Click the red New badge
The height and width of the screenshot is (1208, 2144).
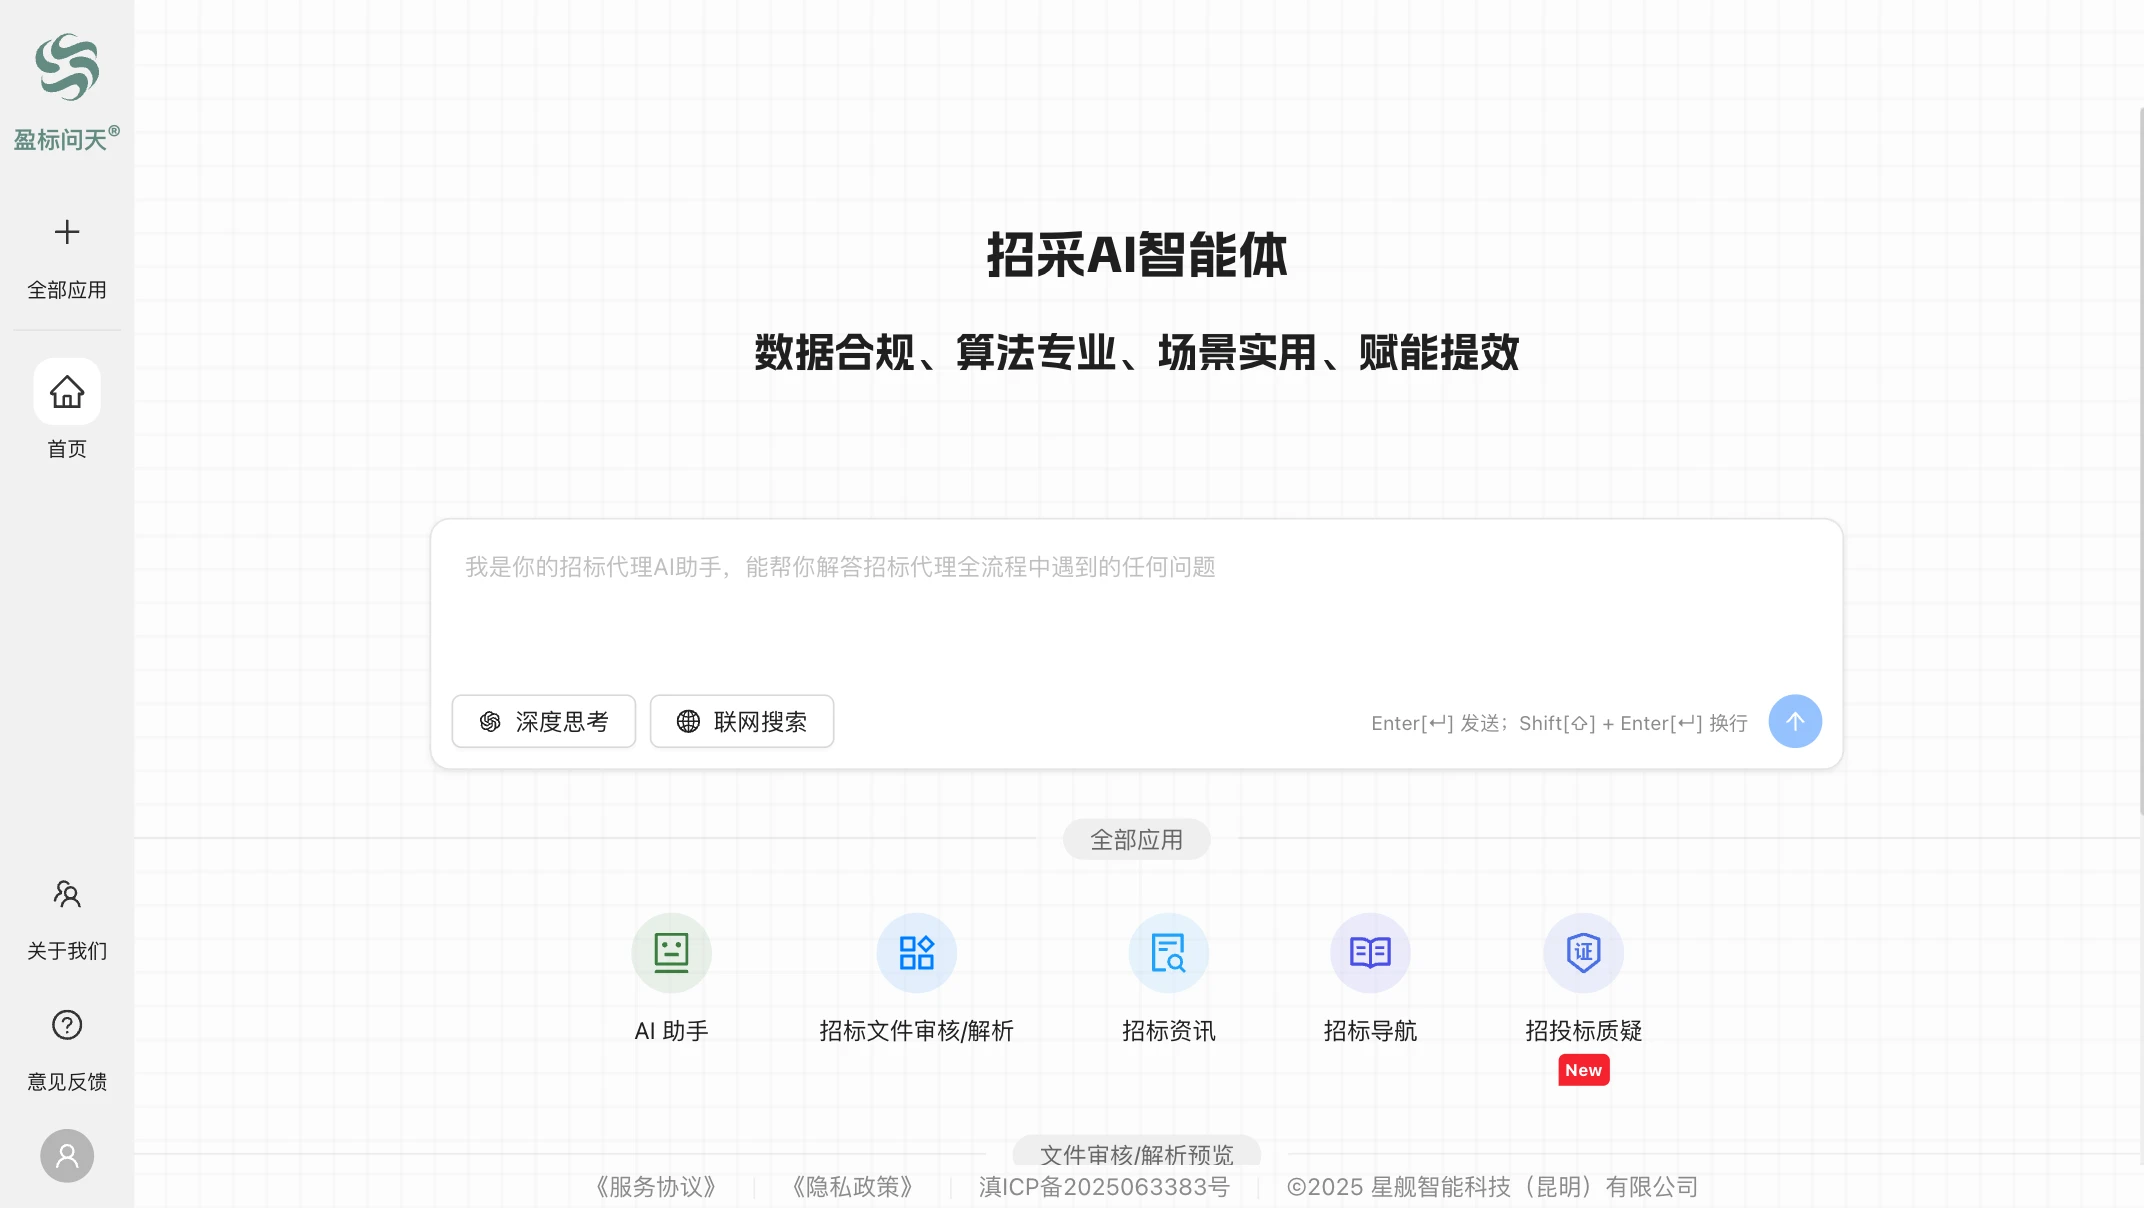click(1583, 1070)
